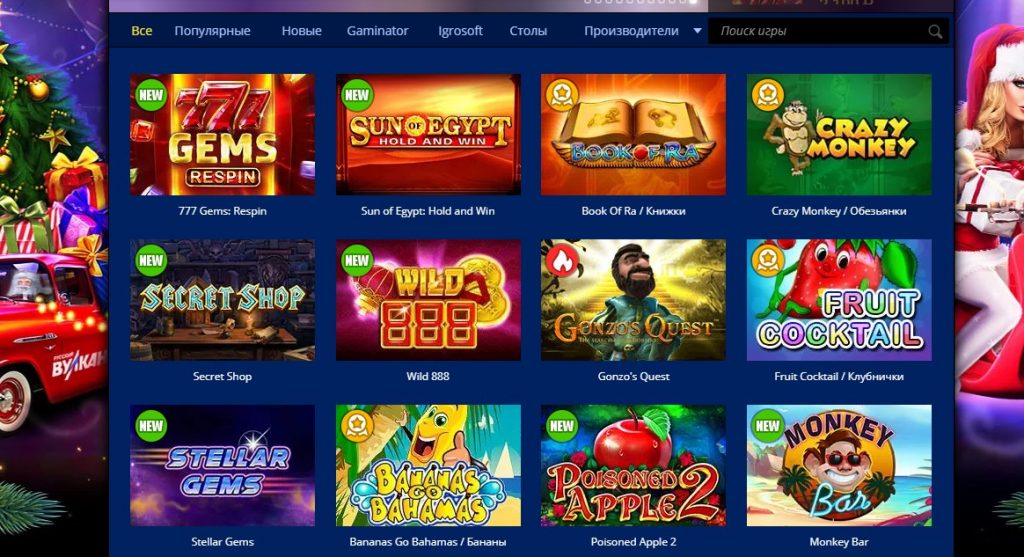Click the star badge on Crazy Monkey
The image size is (1024, 557).
pos(768,95)
